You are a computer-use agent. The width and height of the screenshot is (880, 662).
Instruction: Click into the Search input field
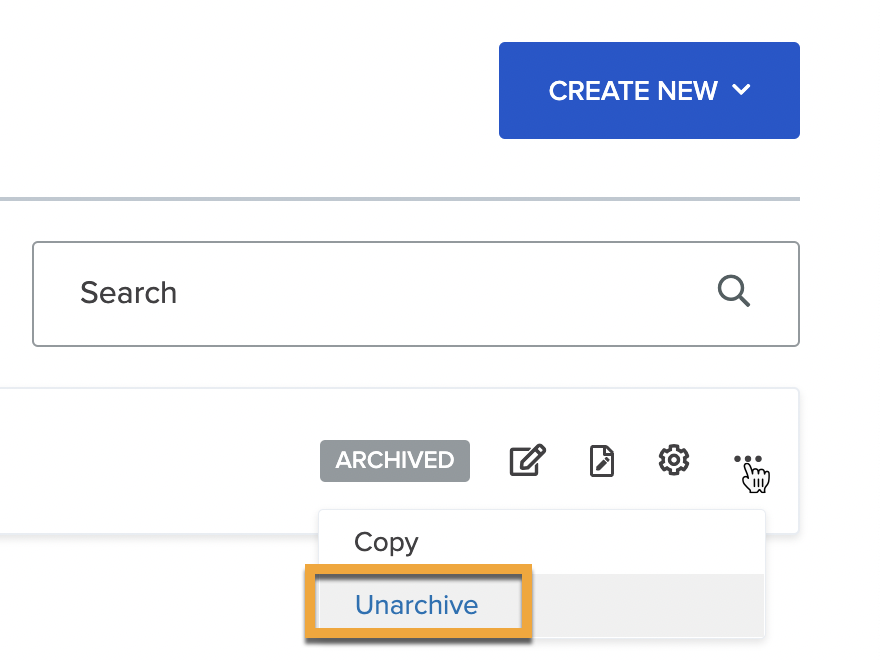tap(415, 294)
